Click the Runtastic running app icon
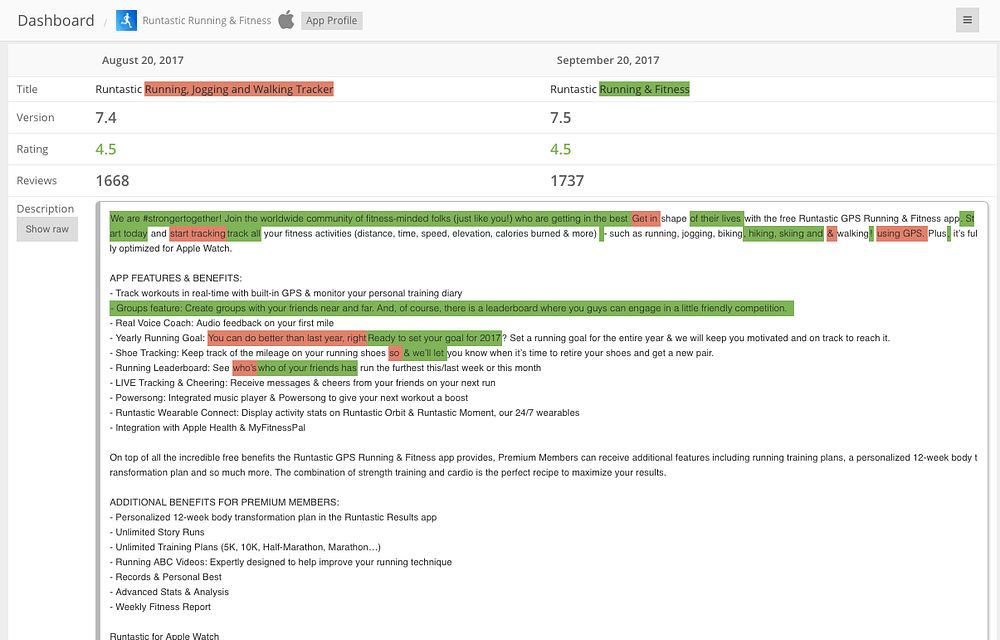This screenshot has width=1000, height=640. [x=126, y=20]
